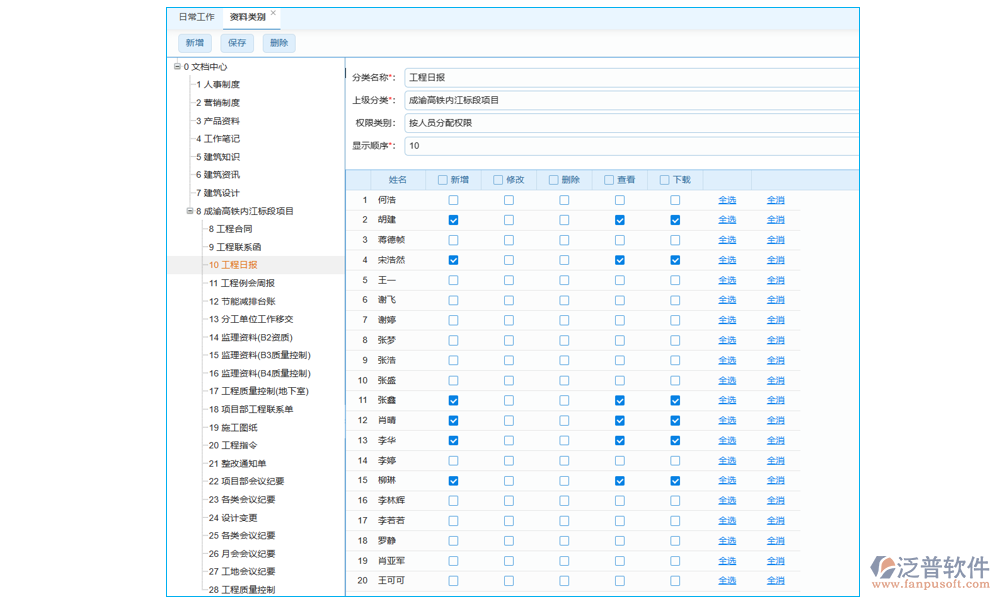This screenshot has height=600, width=1000.
Task: Click the 新增 button
Action: (x=194, y=42)
